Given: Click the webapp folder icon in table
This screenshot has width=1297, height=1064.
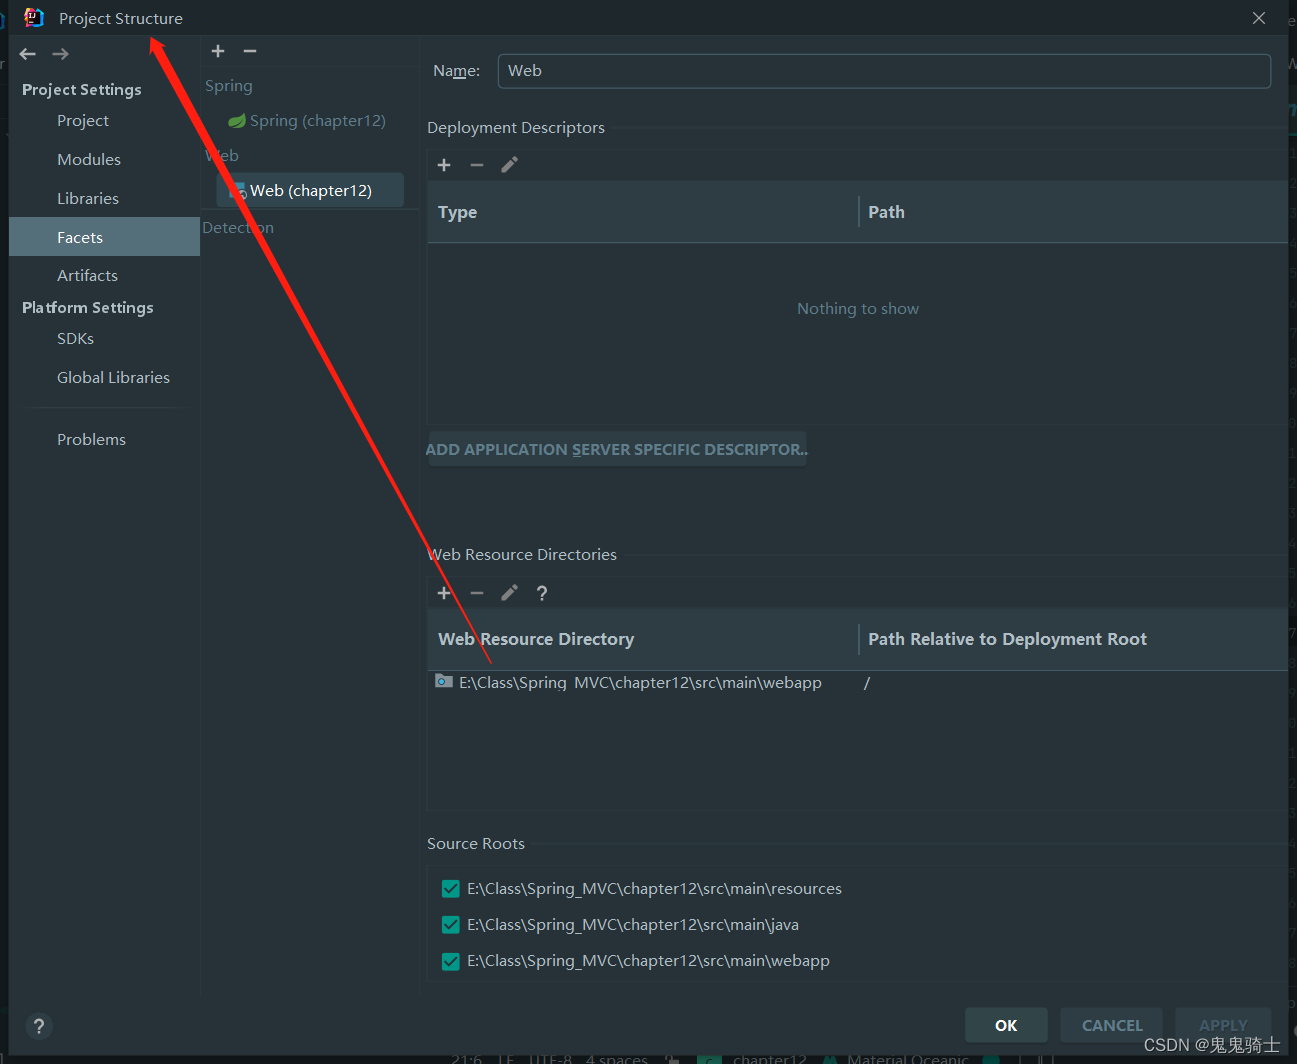Looking at the screenshot, I should point(444,682).
